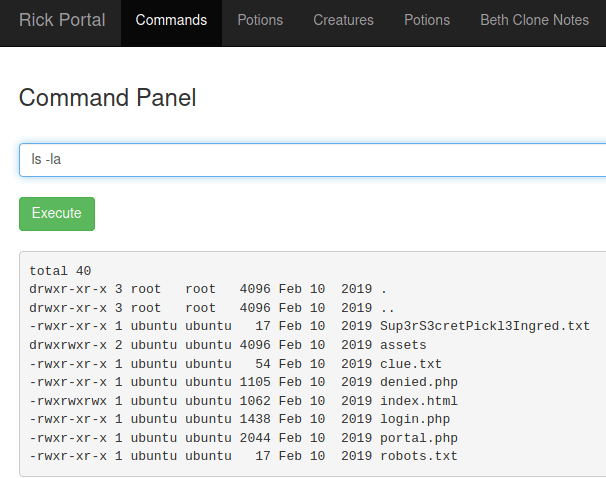Click the 'total 40' line in the output

coord(60,270)
